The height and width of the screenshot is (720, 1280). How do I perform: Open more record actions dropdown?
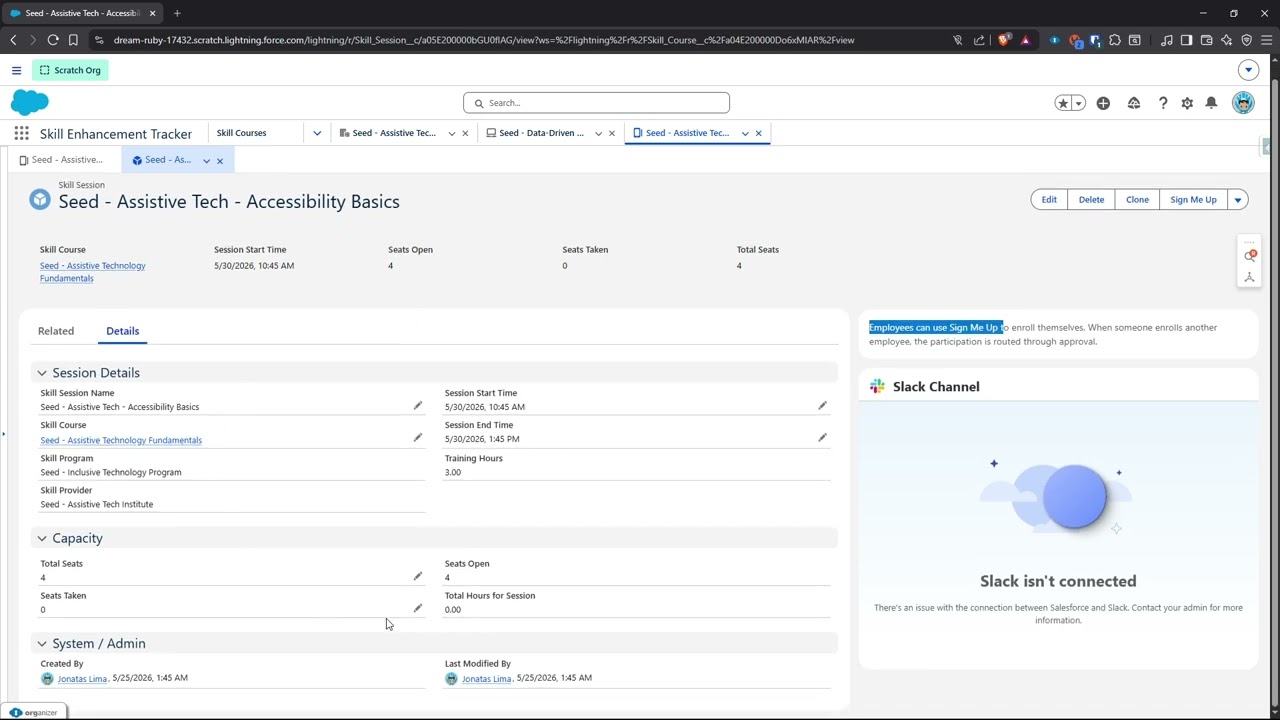(1237, 200)
